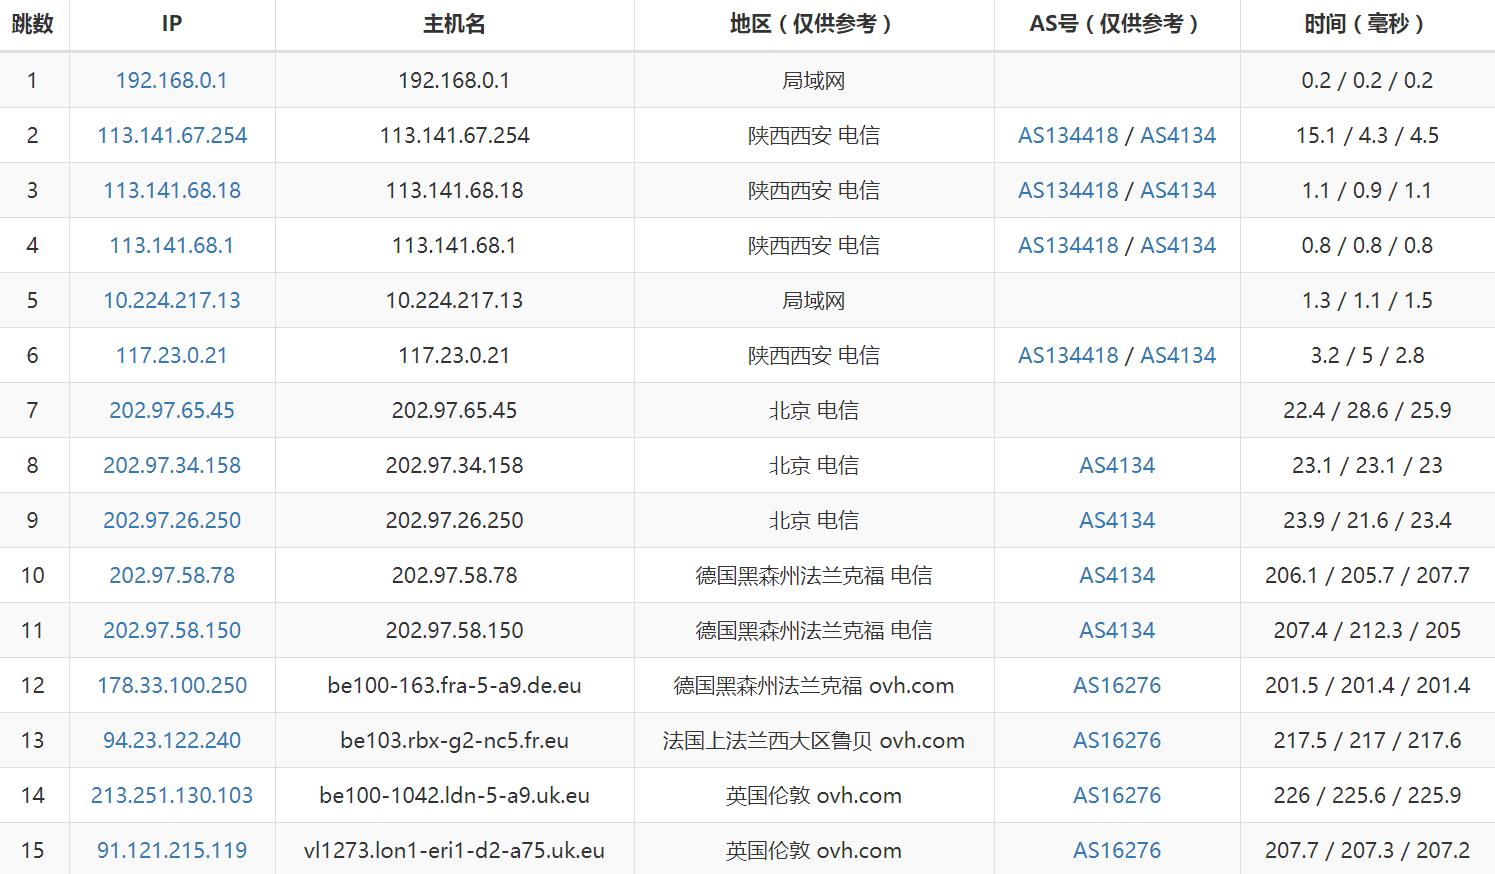Click the 主机名 column header
Image resolution: width=1495 pixels, height=874 pixels.
point(454,24)
